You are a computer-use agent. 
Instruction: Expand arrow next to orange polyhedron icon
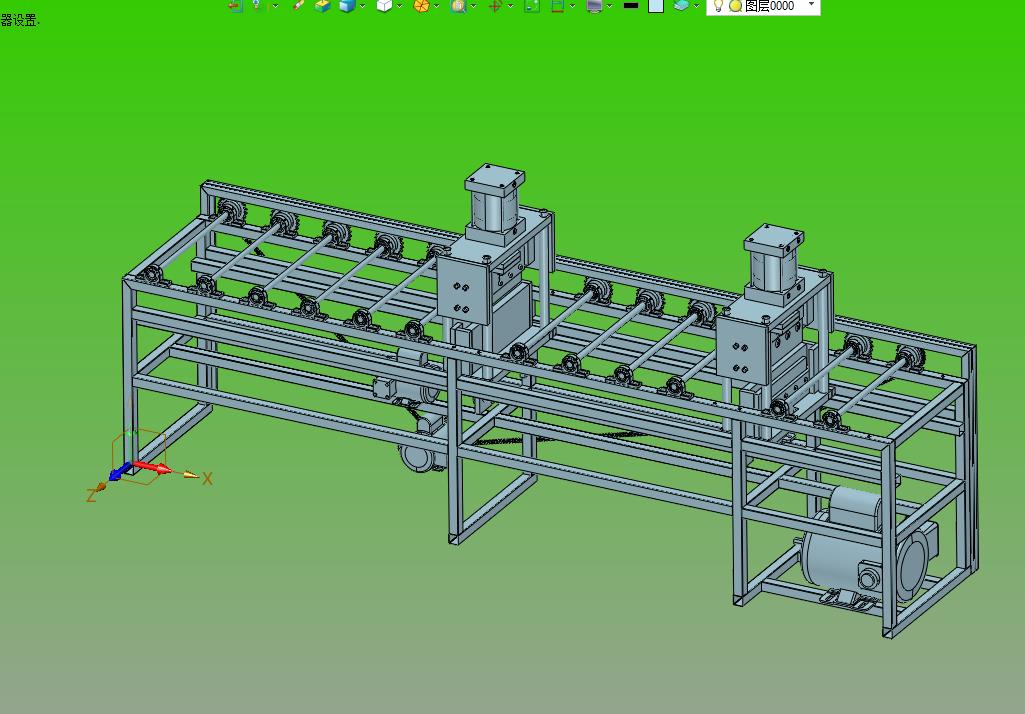pos(437,5)
